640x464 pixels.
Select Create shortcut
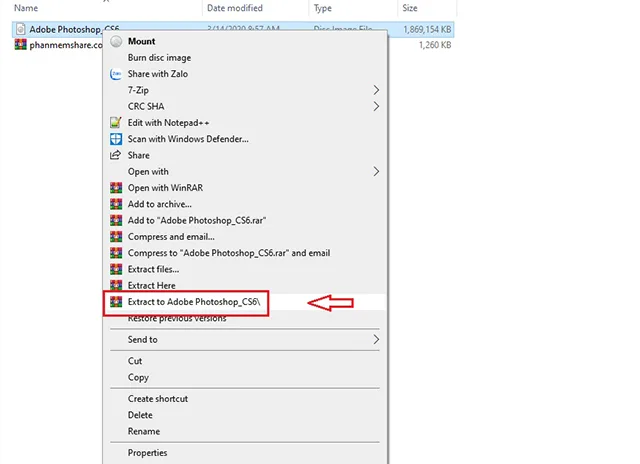[x=158, y=399]
